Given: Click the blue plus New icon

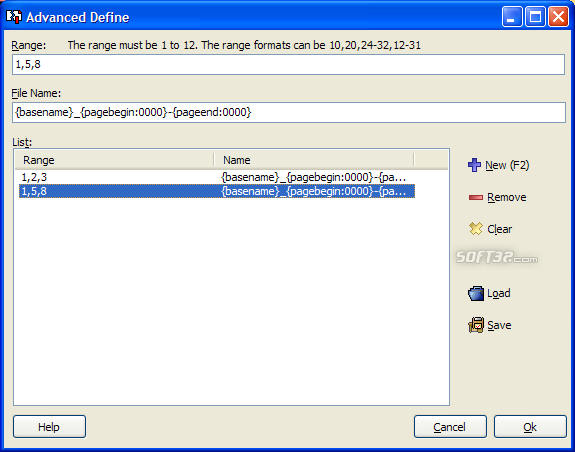Looking at the screenshot, I should 474,165.
